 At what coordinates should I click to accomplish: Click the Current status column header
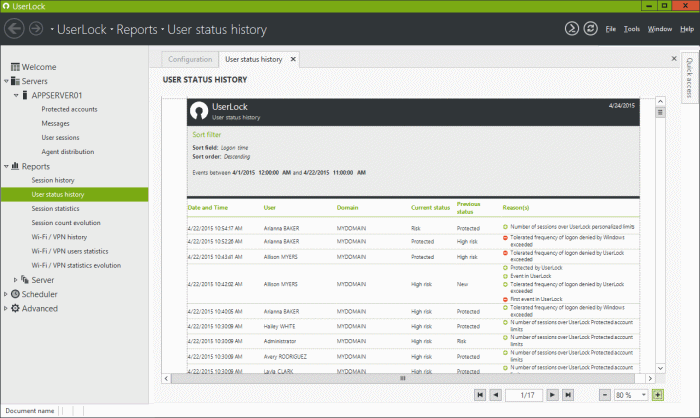[430, 208]
